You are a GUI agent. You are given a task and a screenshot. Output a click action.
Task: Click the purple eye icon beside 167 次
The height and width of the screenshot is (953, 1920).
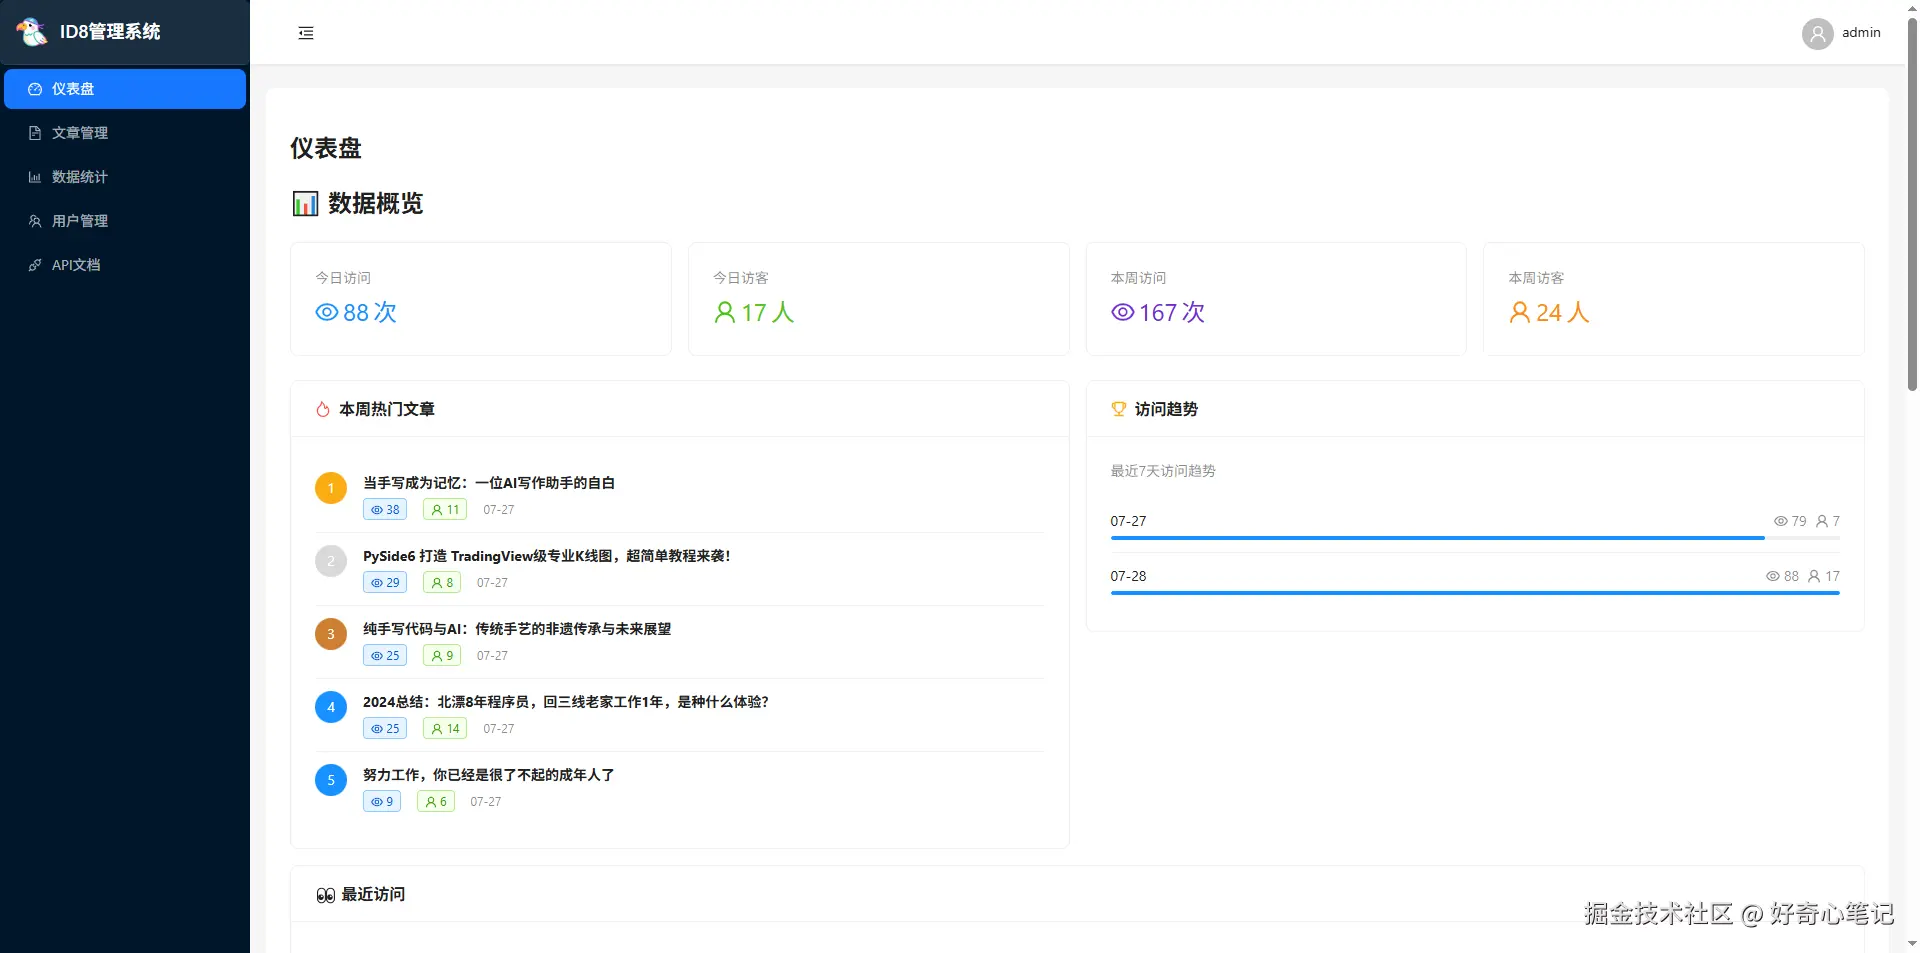click(x=1122, y=312)
